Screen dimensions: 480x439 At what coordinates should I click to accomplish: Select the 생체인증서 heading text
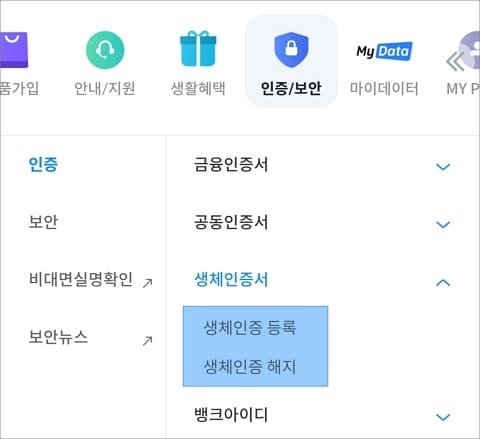231,279
